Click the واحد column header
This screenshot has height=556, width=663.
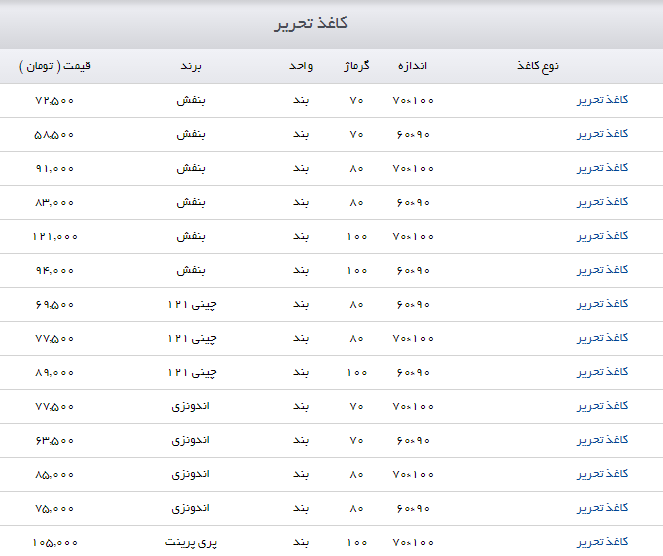pyautogui.click(x=301, y=66)
